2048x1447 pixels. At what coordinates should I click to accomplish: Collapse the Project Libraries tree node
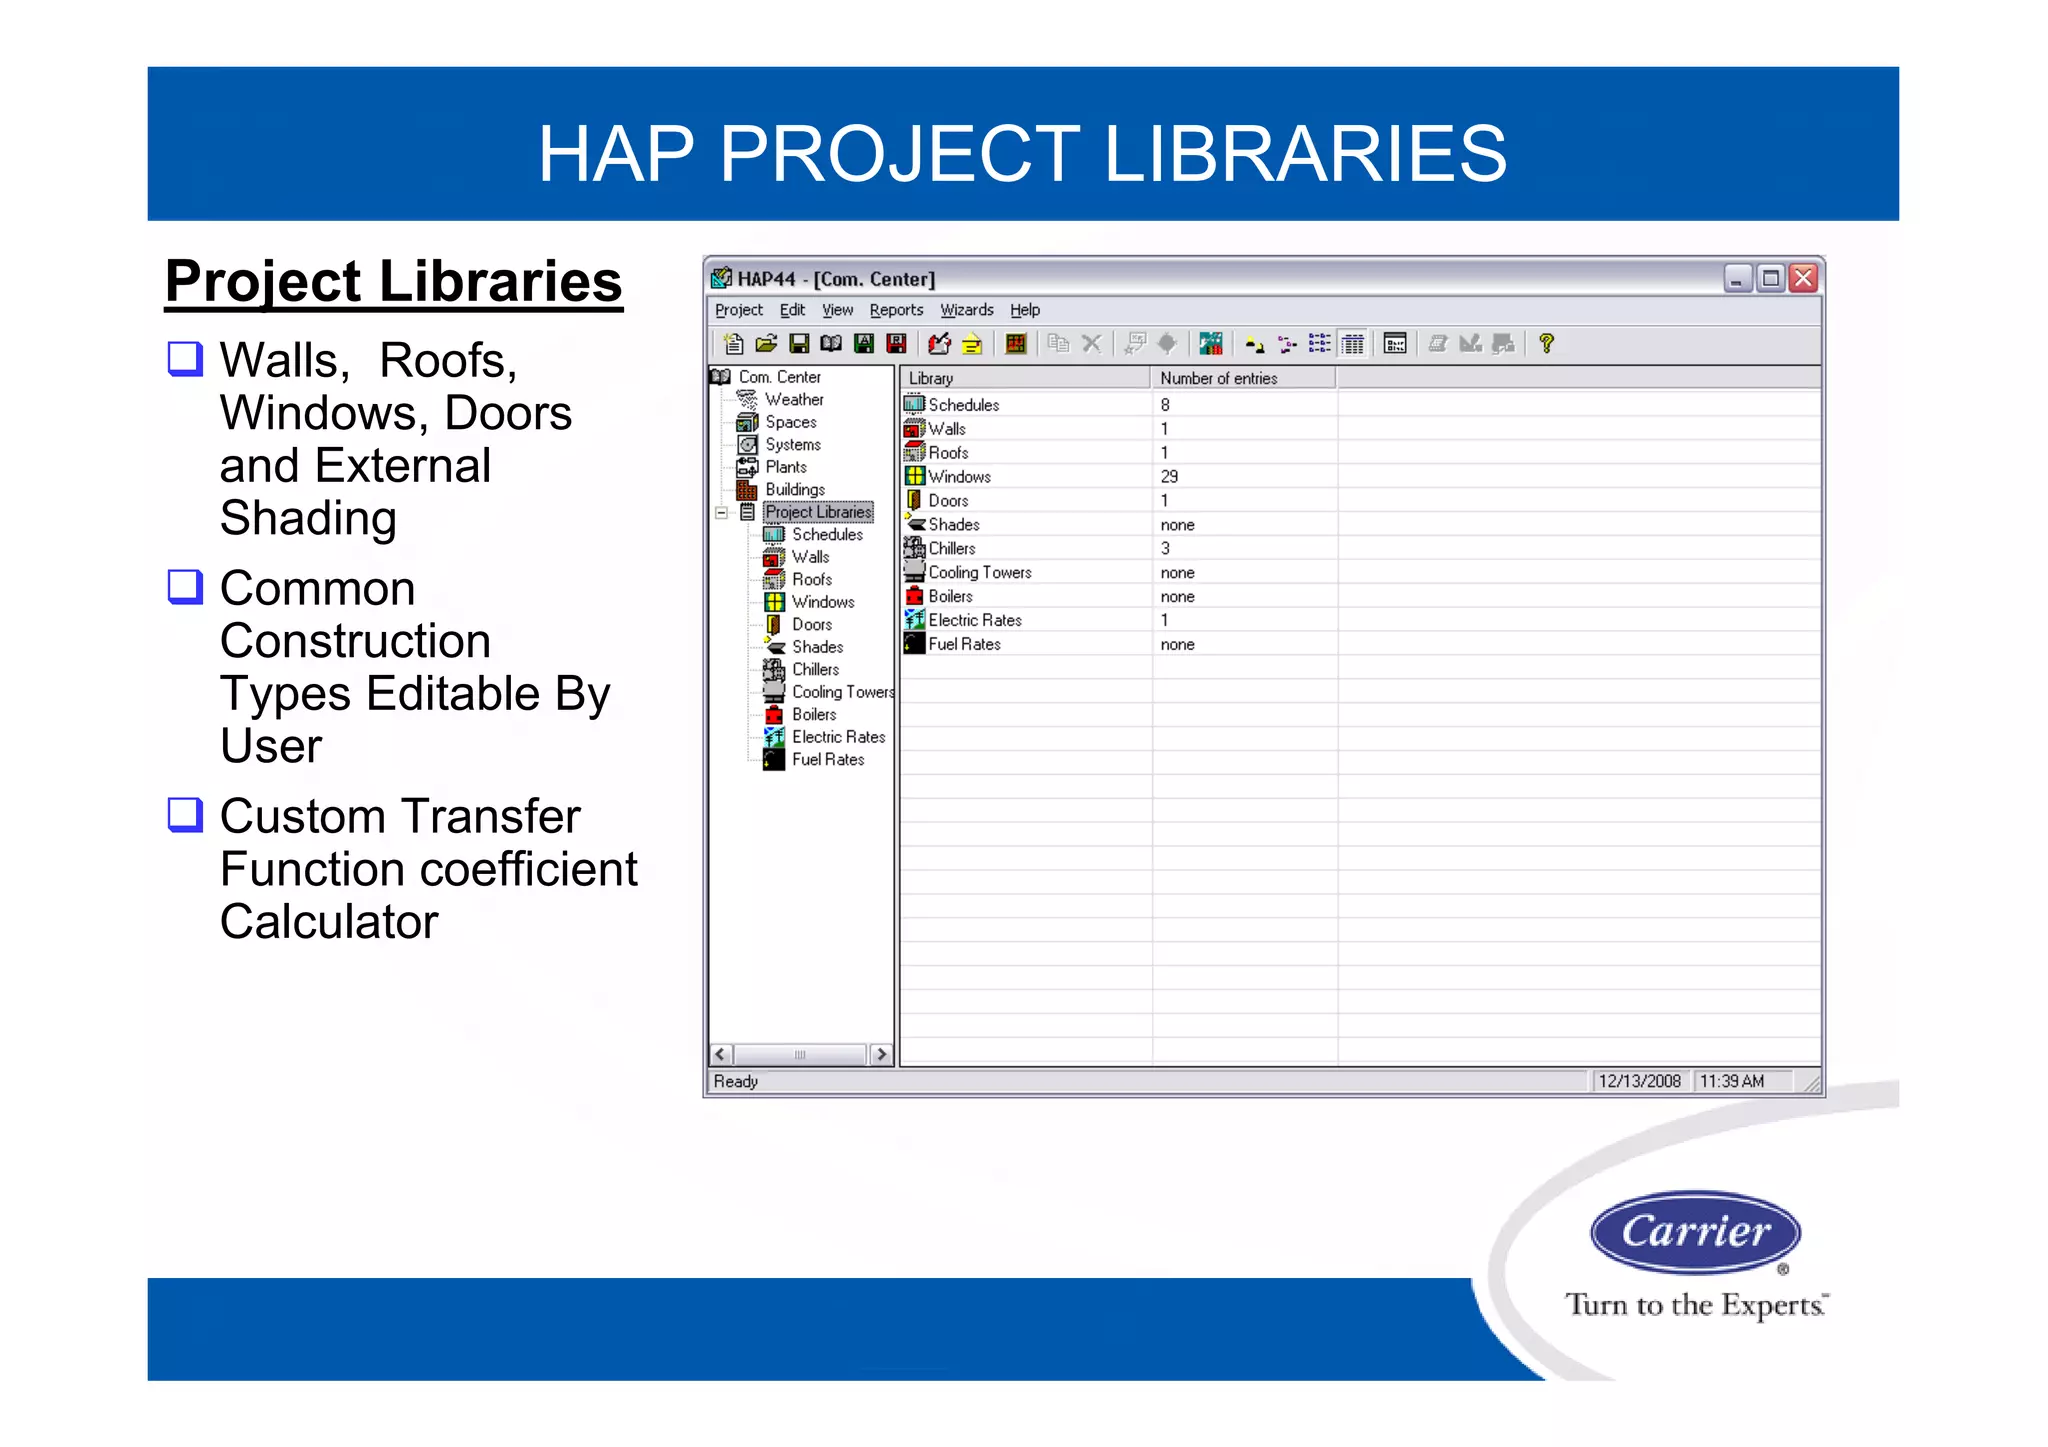tap(721, 513)
